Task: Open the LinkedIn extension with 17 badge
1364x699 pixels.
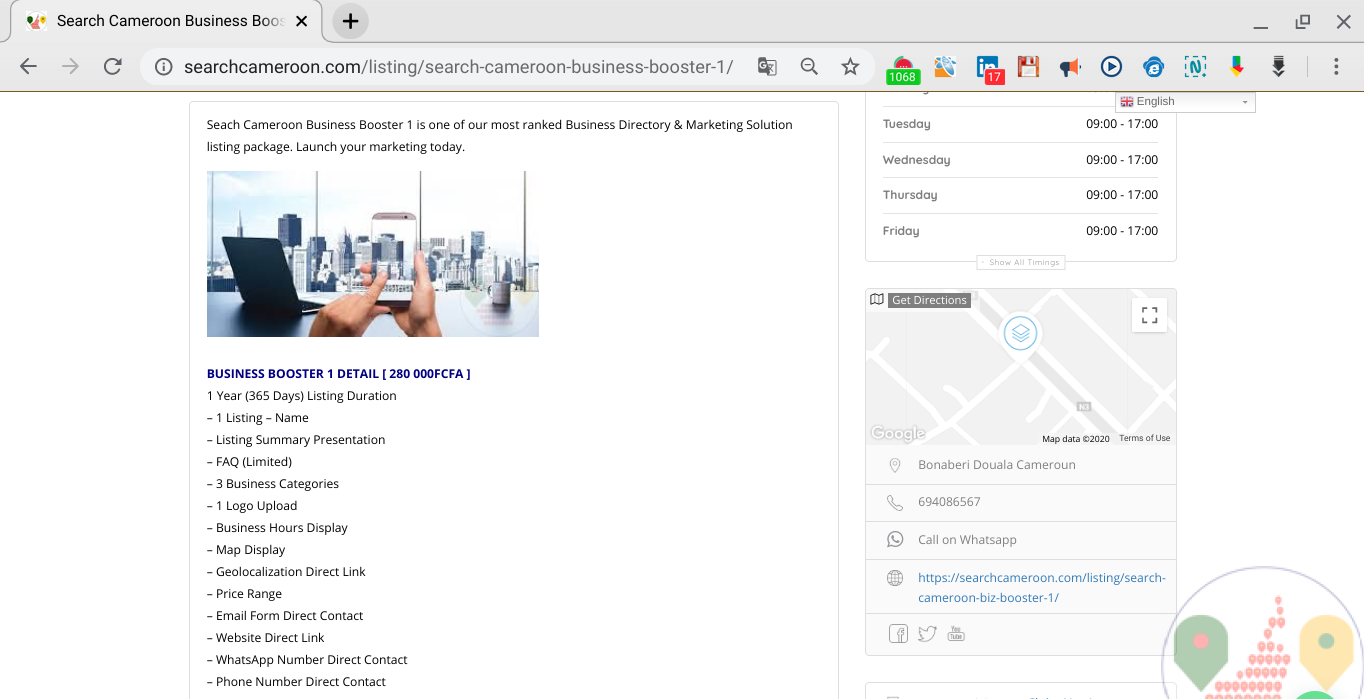Action: coord(989,69)
